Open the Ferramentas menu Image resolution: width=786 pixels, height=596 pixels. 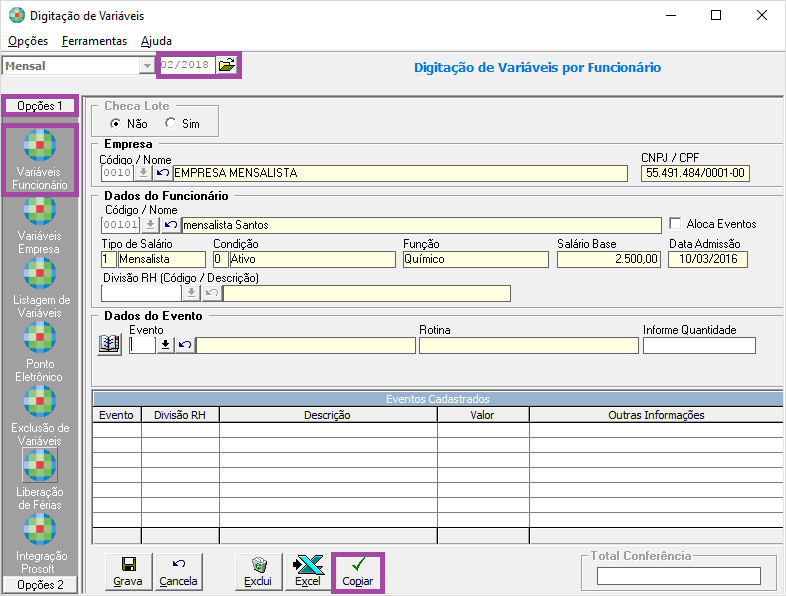[x=94, y=41]
